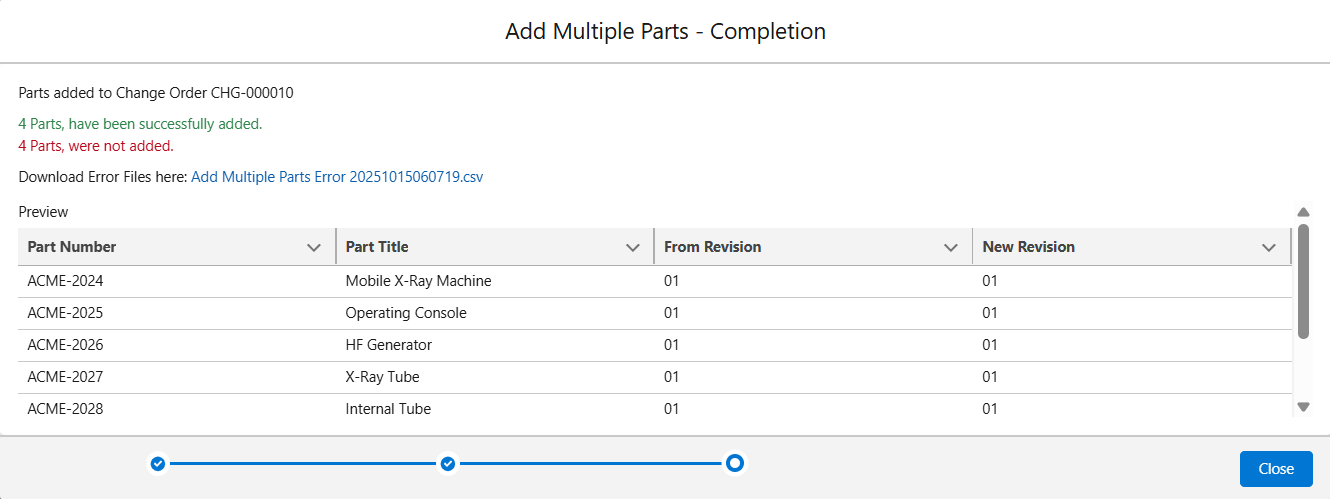The image size is (1330, 499).
Task: Select the Operating Console row title
Action: click(x=406, y=313)
